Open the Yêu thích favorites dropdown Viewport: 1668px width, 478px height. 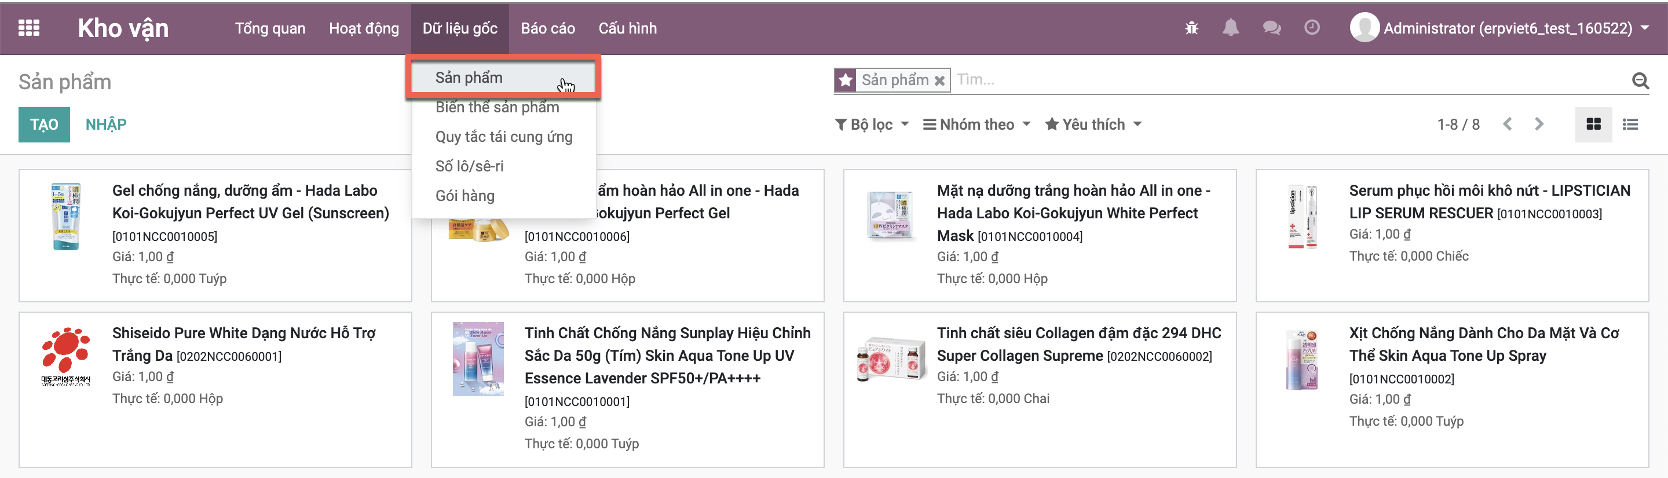point(1093,124)
